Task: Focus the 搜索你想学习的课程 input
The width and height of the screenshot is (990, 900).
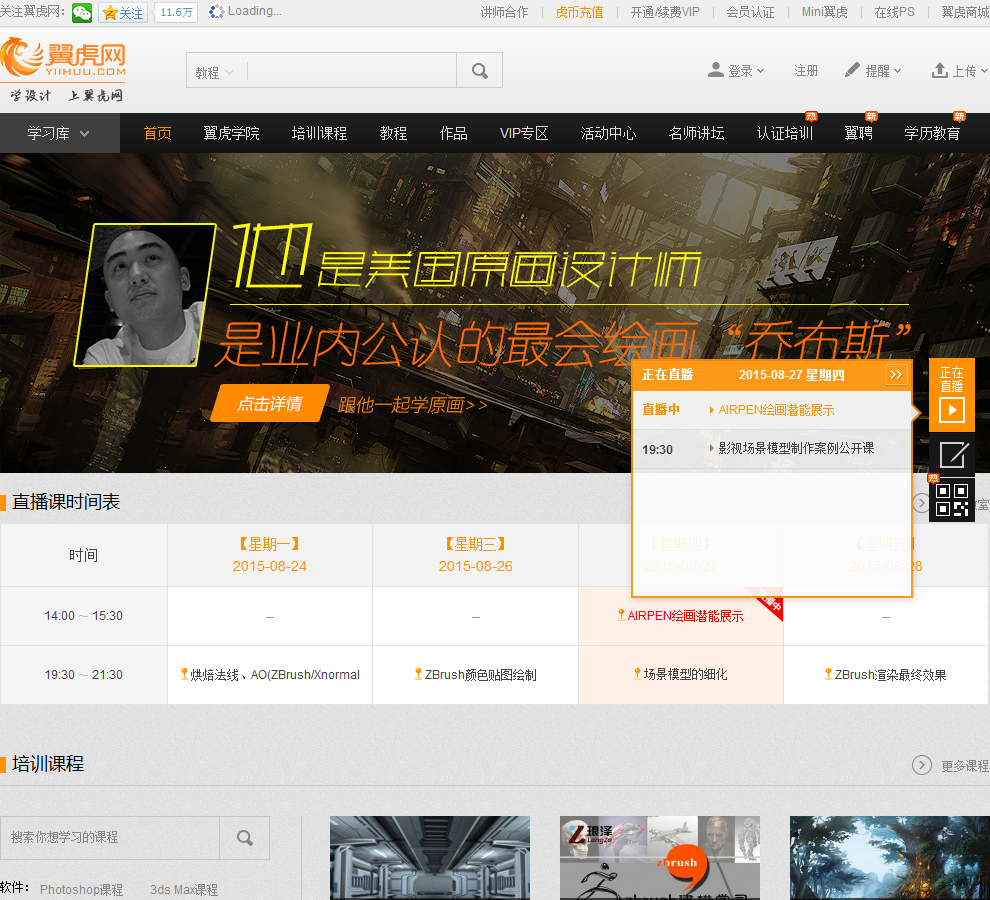Action: (x=110, y=837)
